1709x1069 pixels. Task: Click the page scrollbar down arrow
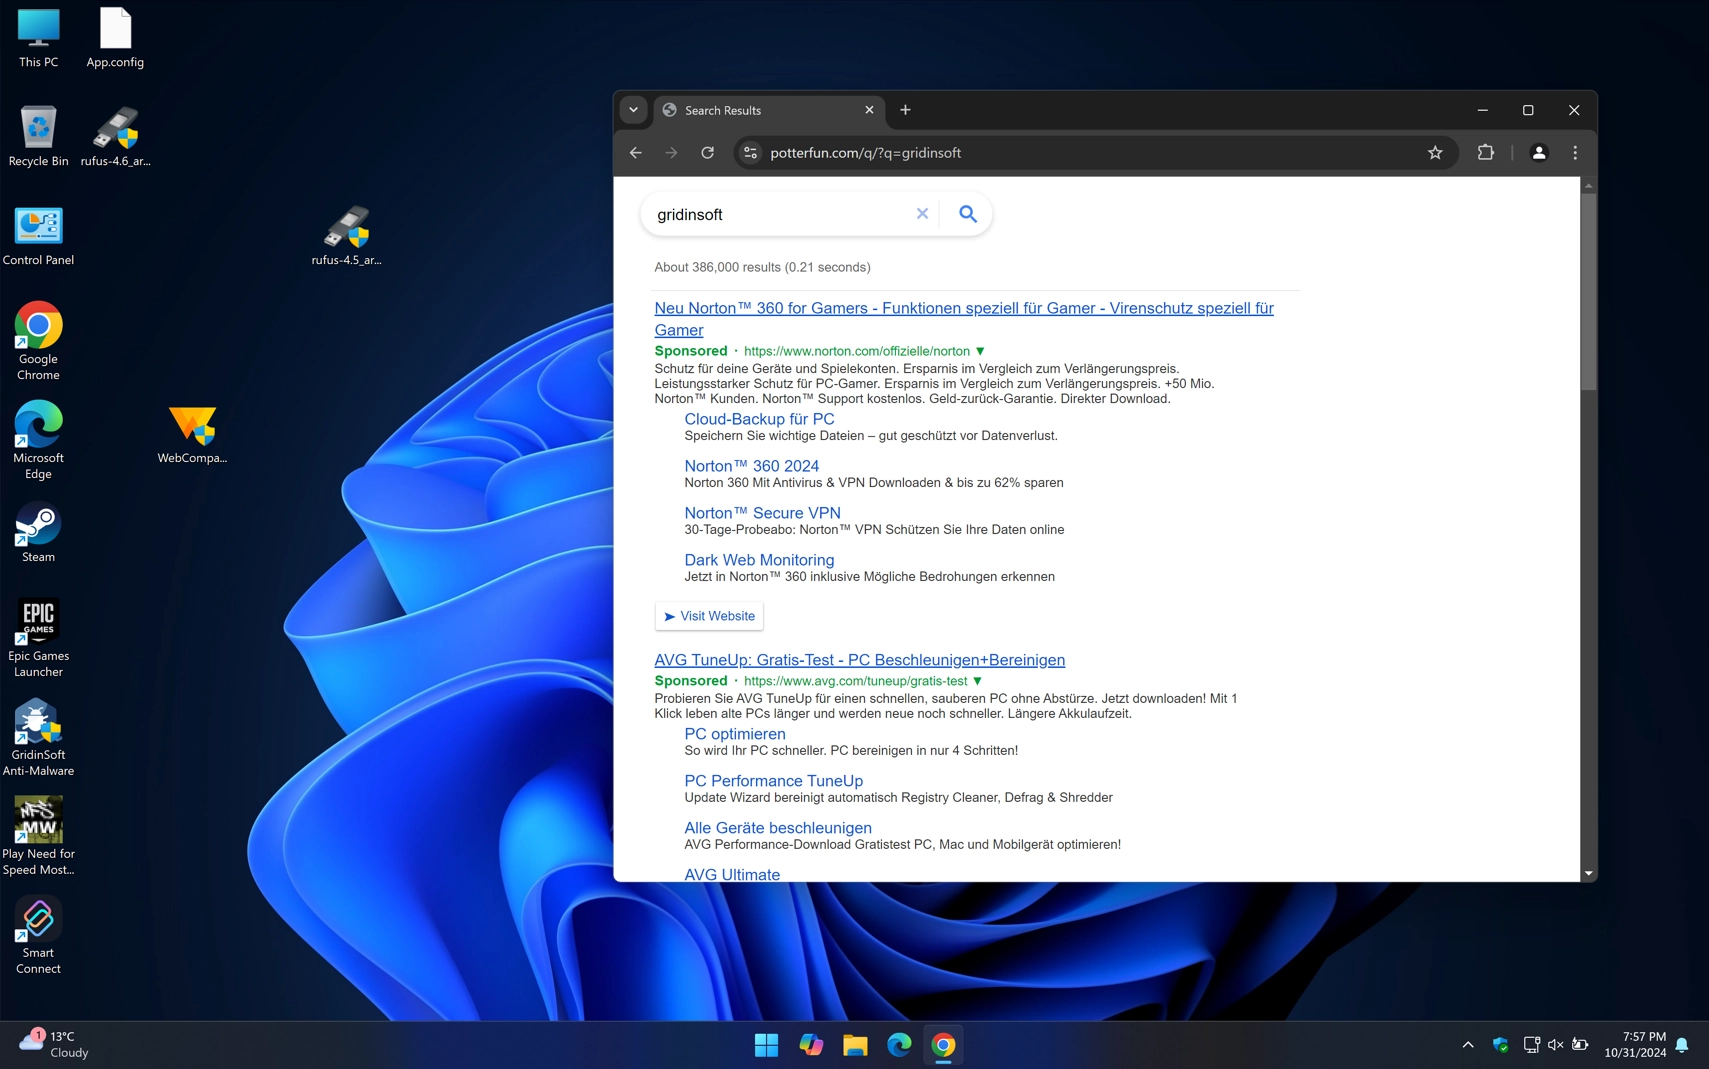click(1588, 871)
